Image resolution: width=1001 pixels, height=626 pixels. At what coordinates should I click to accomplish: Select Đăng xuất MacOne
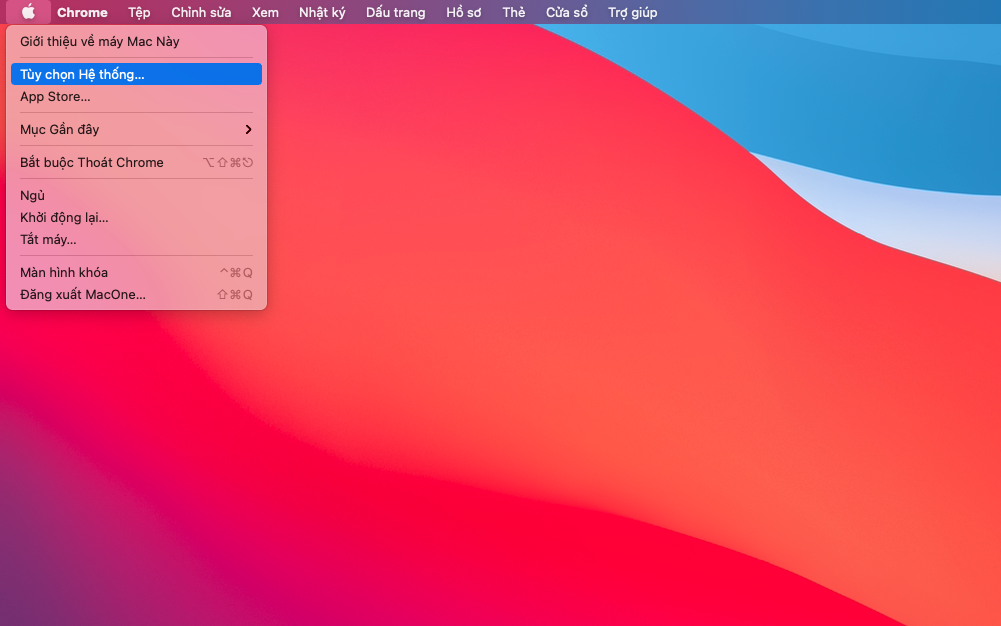tap(136, 294)
